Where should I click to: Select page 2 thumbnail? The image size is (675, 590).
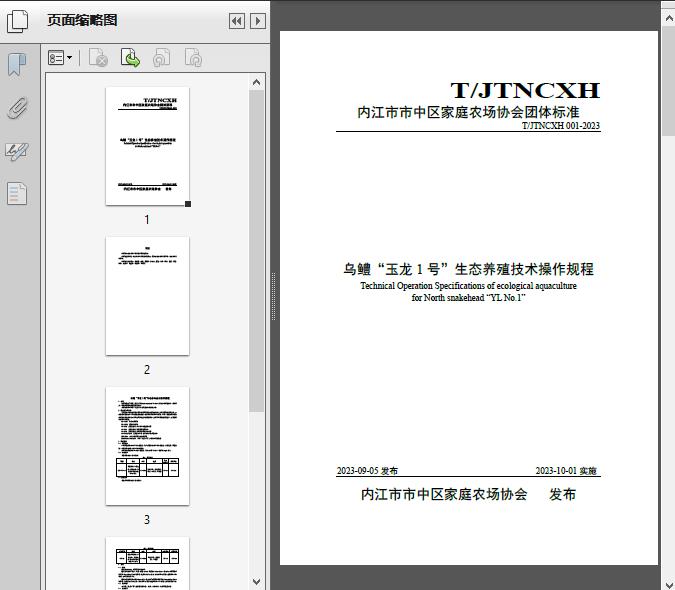pyautogui.click(x=147, y=296)
